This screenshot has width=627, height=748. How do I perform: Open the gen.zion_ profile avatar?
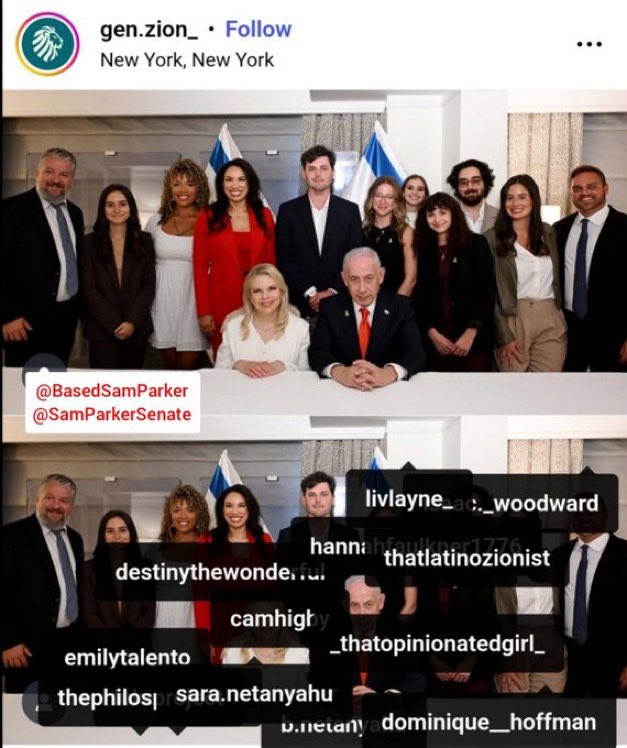coord(47,44)
